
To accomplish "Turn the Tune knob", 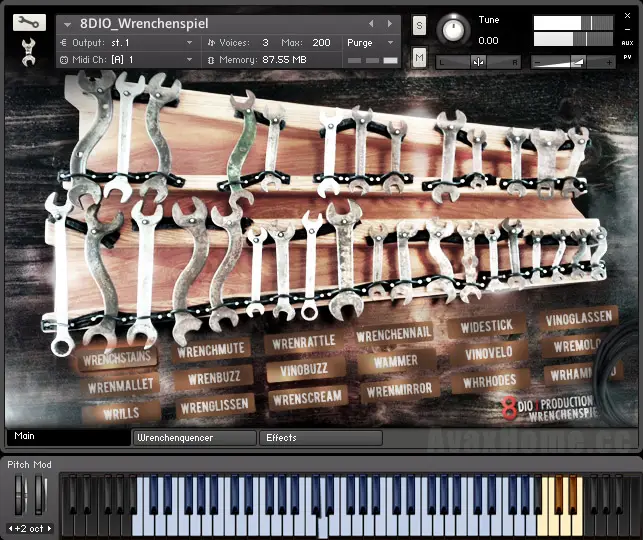I will [x=453, y=30].
